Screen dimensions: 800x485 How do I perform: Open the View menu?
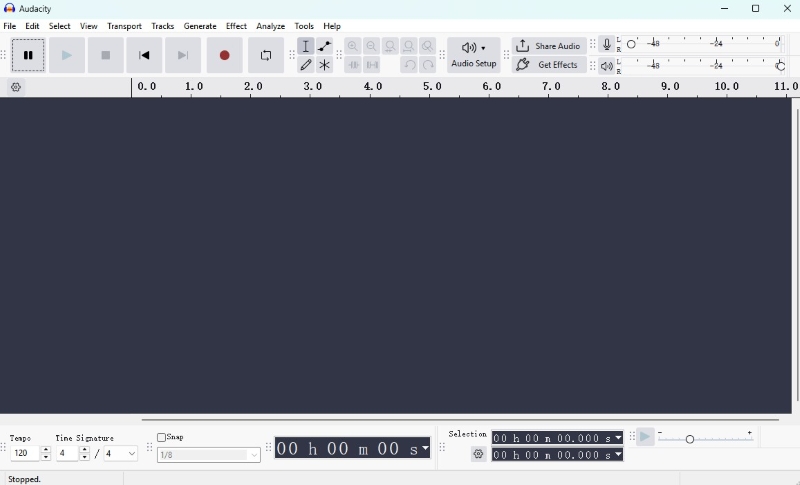click(88, 26)
